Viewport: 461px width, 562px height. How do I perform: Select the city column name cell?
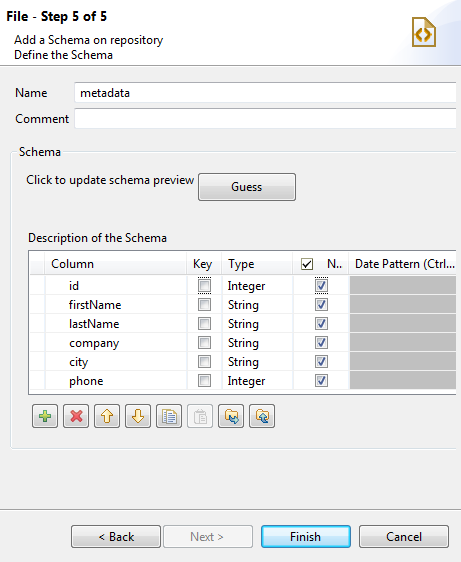[116, 362]
